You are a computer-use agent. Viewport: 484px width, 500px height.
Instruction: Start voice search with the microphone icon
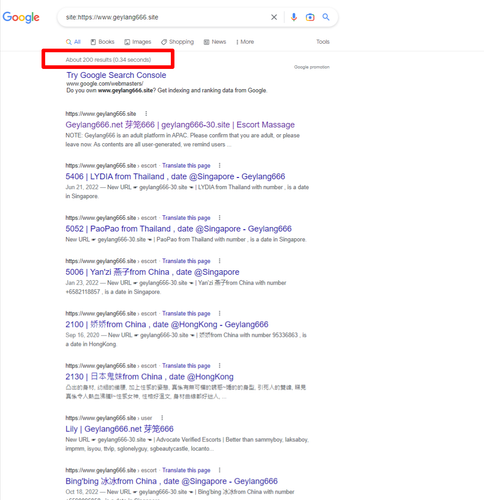coord(294,17)
